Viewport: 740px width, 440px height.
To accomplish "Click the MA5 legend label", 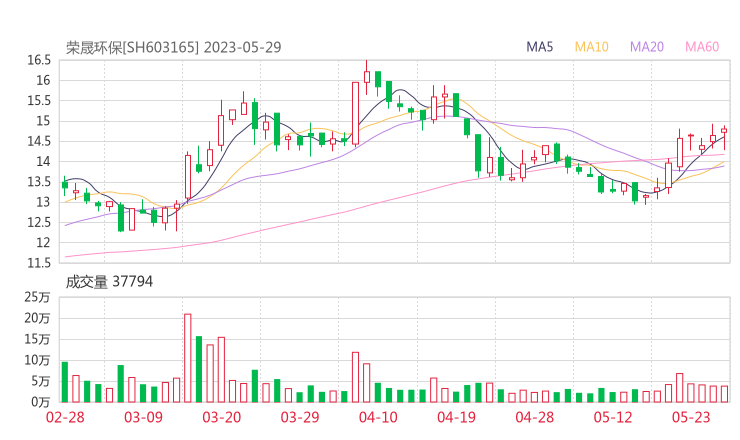I will (x=539, y=47).
